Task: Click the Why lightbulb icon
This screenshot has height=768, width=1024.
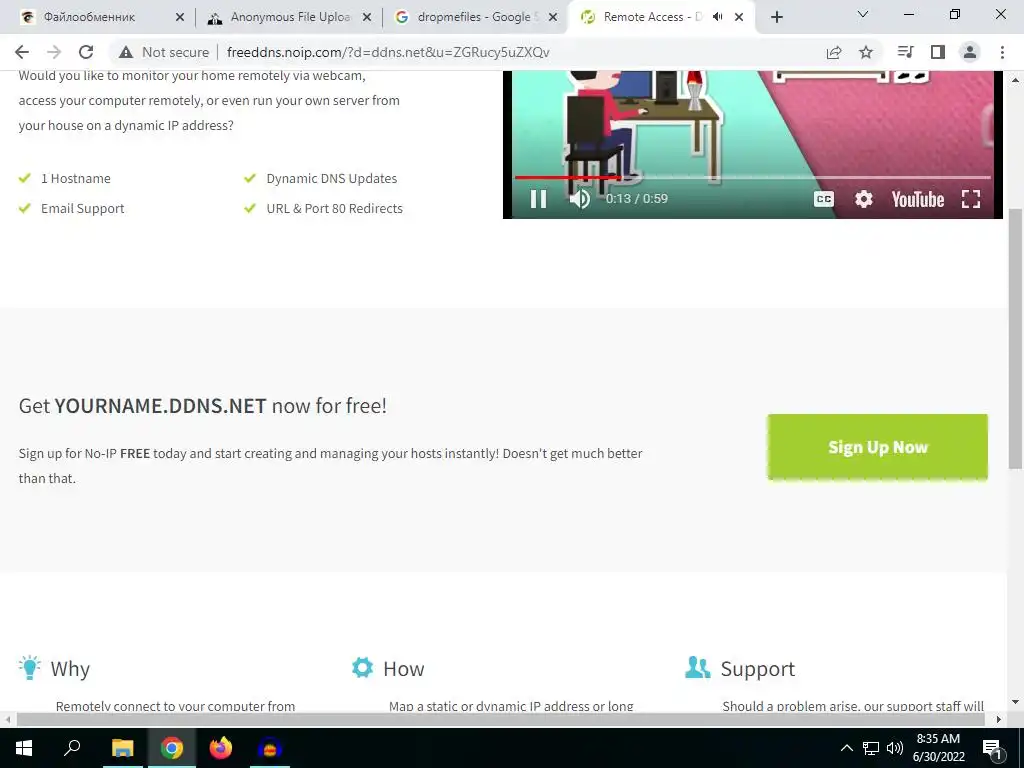Action: (x=30, y=667)
